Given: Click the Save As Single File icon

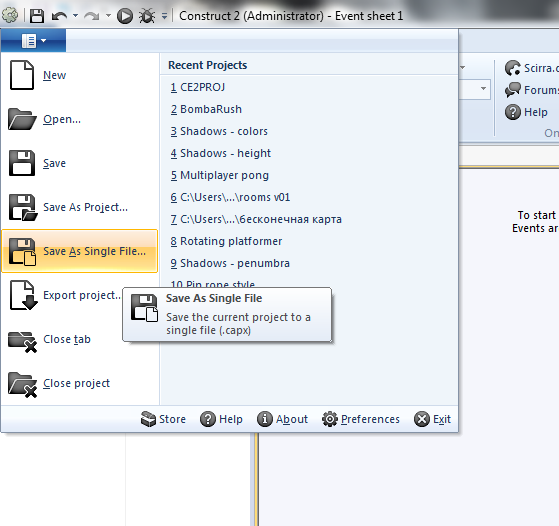Looking at the screenshot, I should [22, 252].
